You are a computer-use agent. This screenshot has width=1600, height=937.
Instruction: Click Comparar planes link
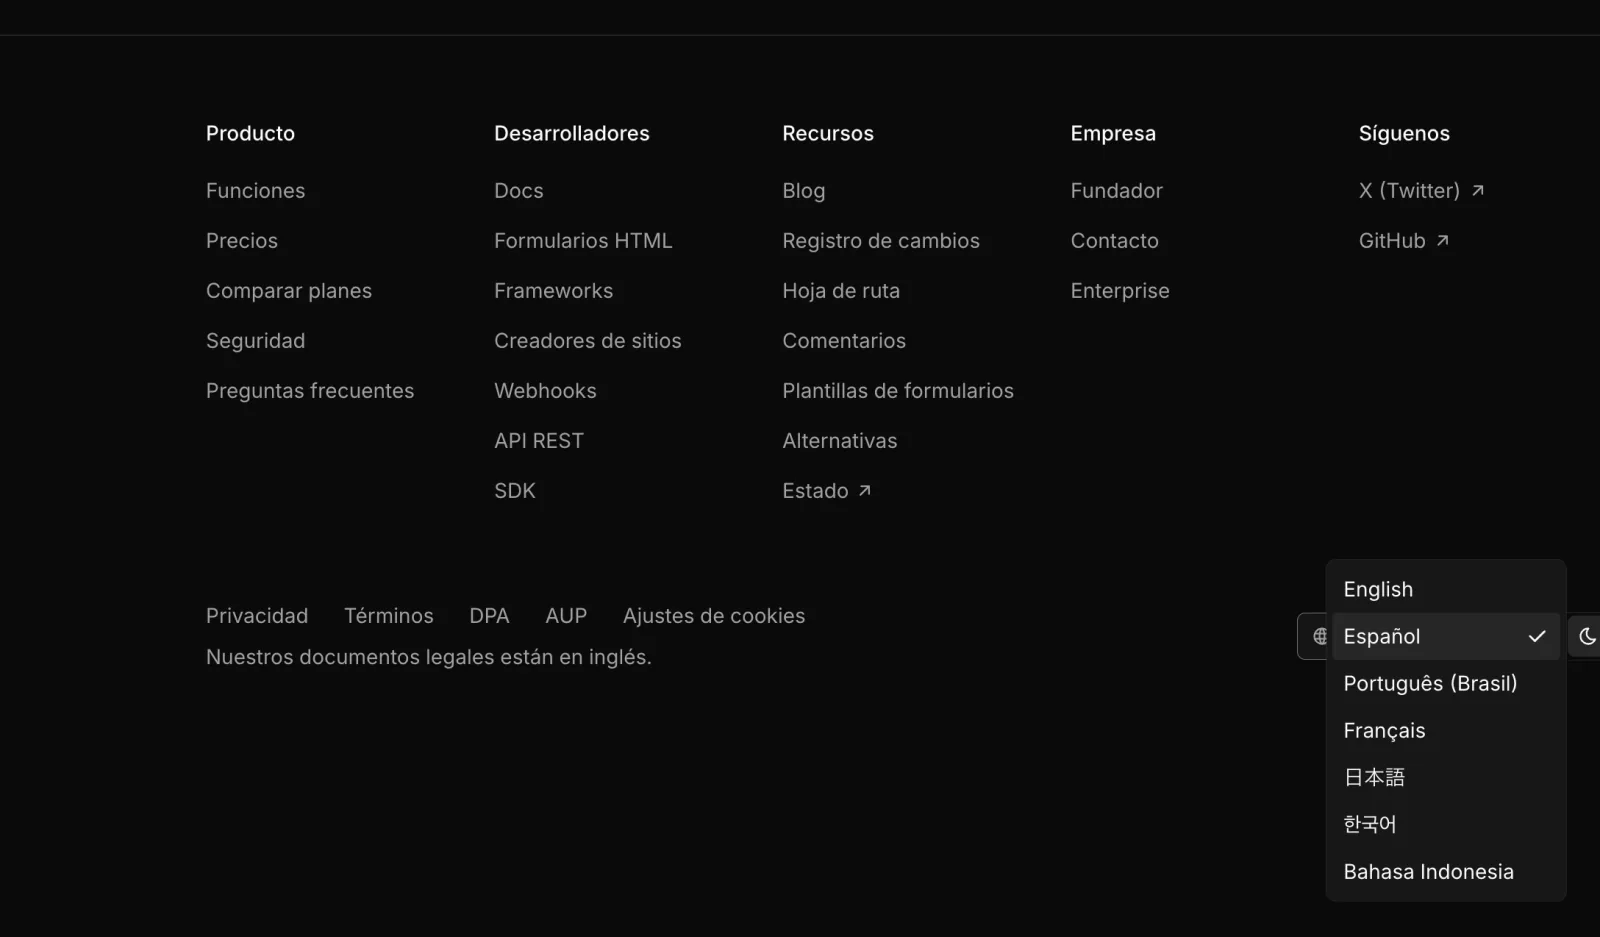click(x=289, y=290)
